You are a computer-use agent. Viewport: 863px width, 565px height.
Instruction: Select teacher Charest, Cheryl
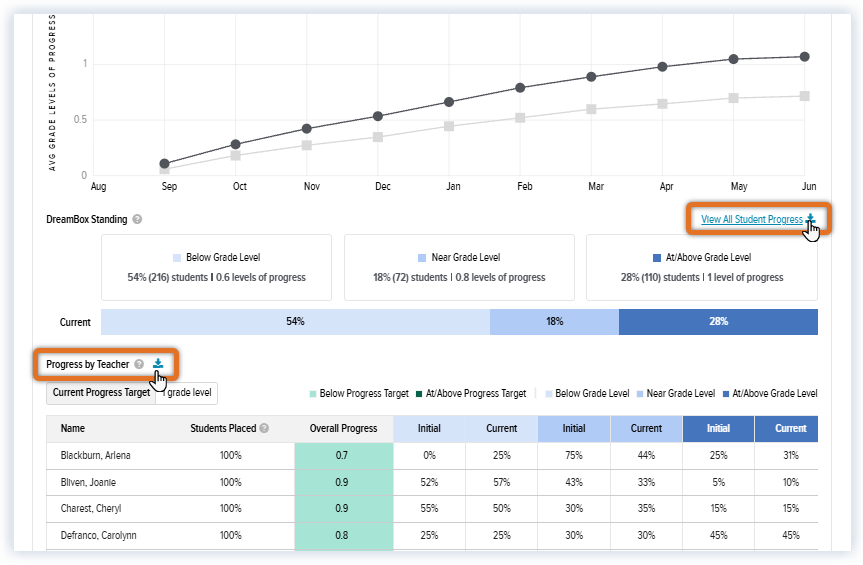click(91, 508)
